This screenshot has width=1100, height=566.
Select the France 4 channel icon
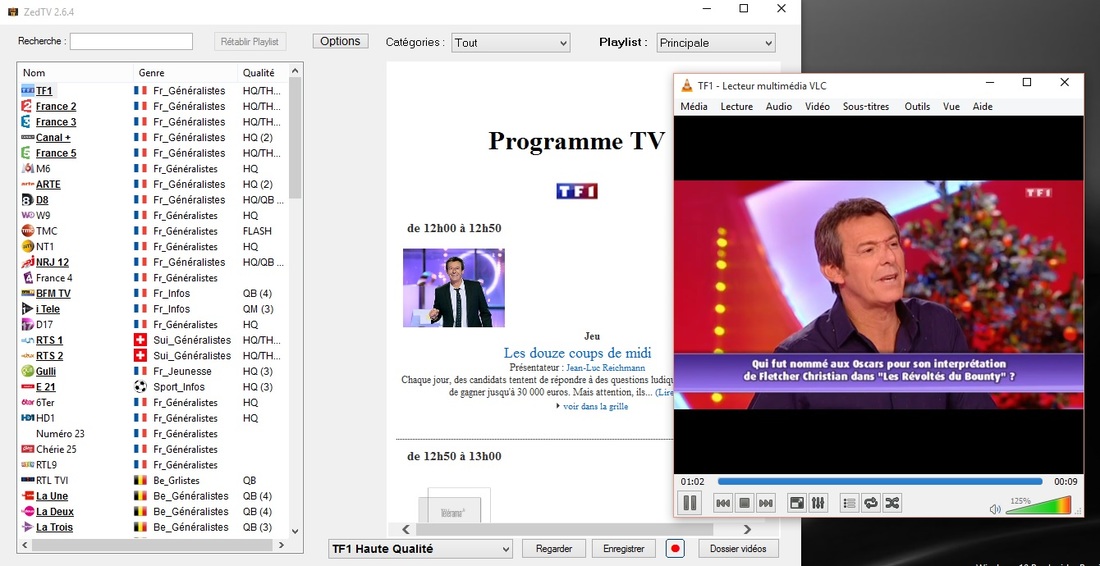pos(27,278)
